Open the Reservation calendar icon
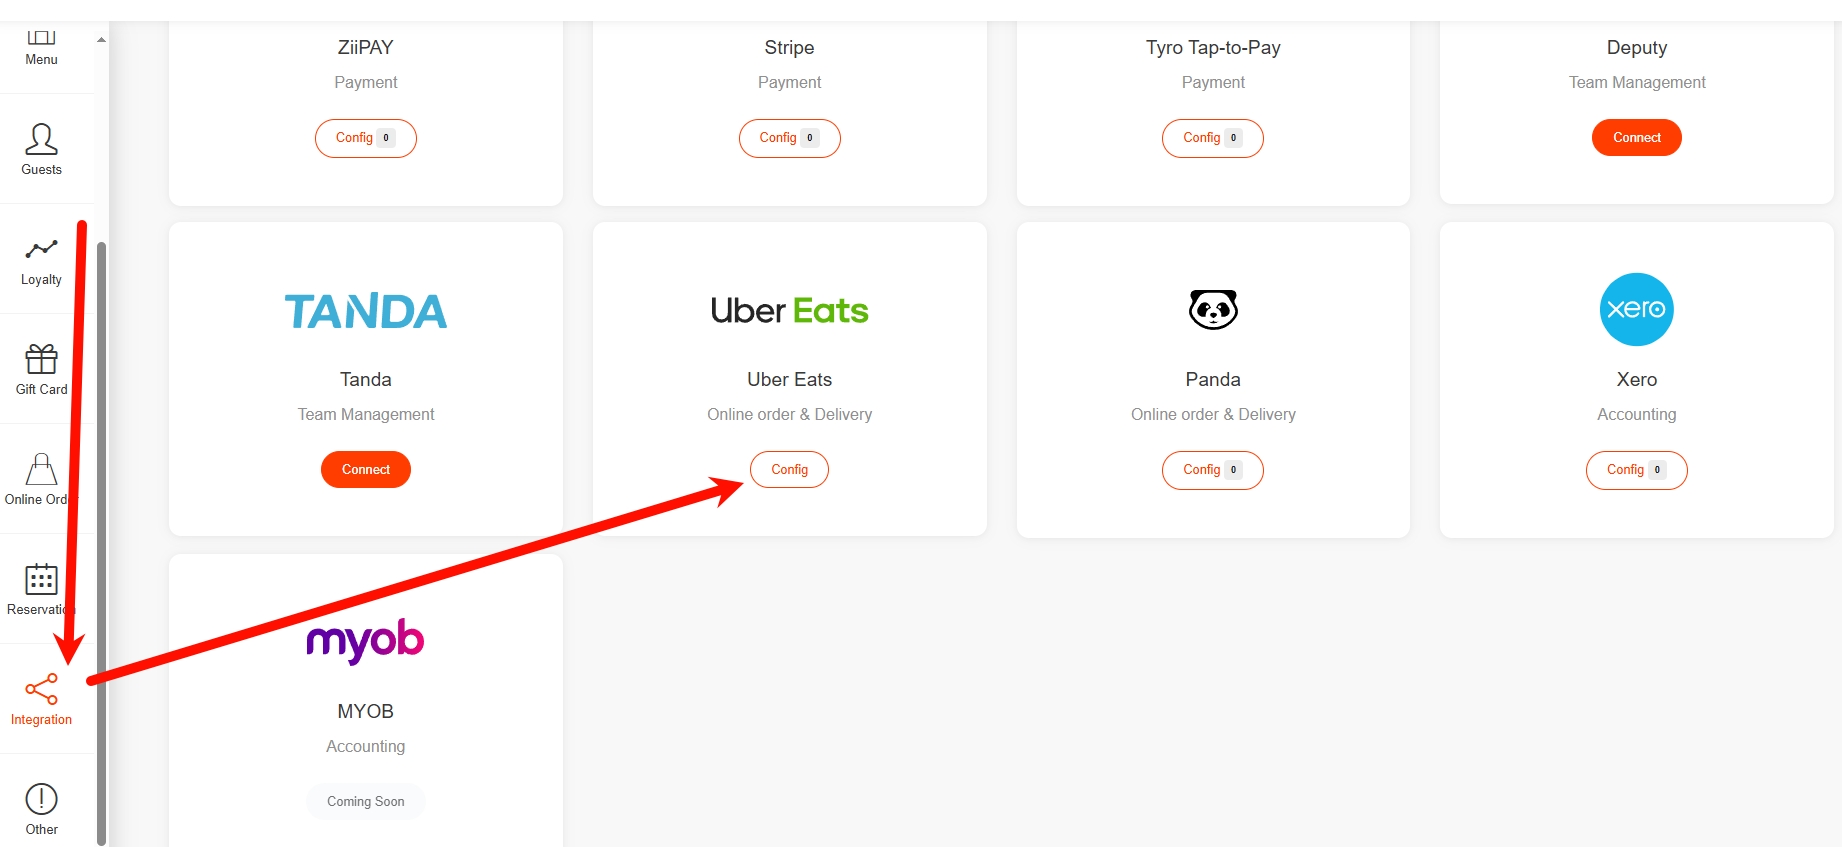 [41, 579]
